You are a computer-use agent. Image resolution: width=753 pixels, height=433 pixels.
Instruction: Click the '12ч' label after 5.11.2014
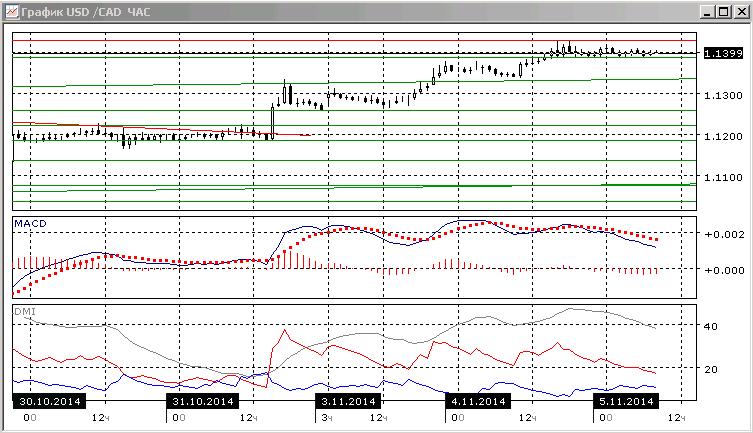pyautogui.click(x=676, y=418)
